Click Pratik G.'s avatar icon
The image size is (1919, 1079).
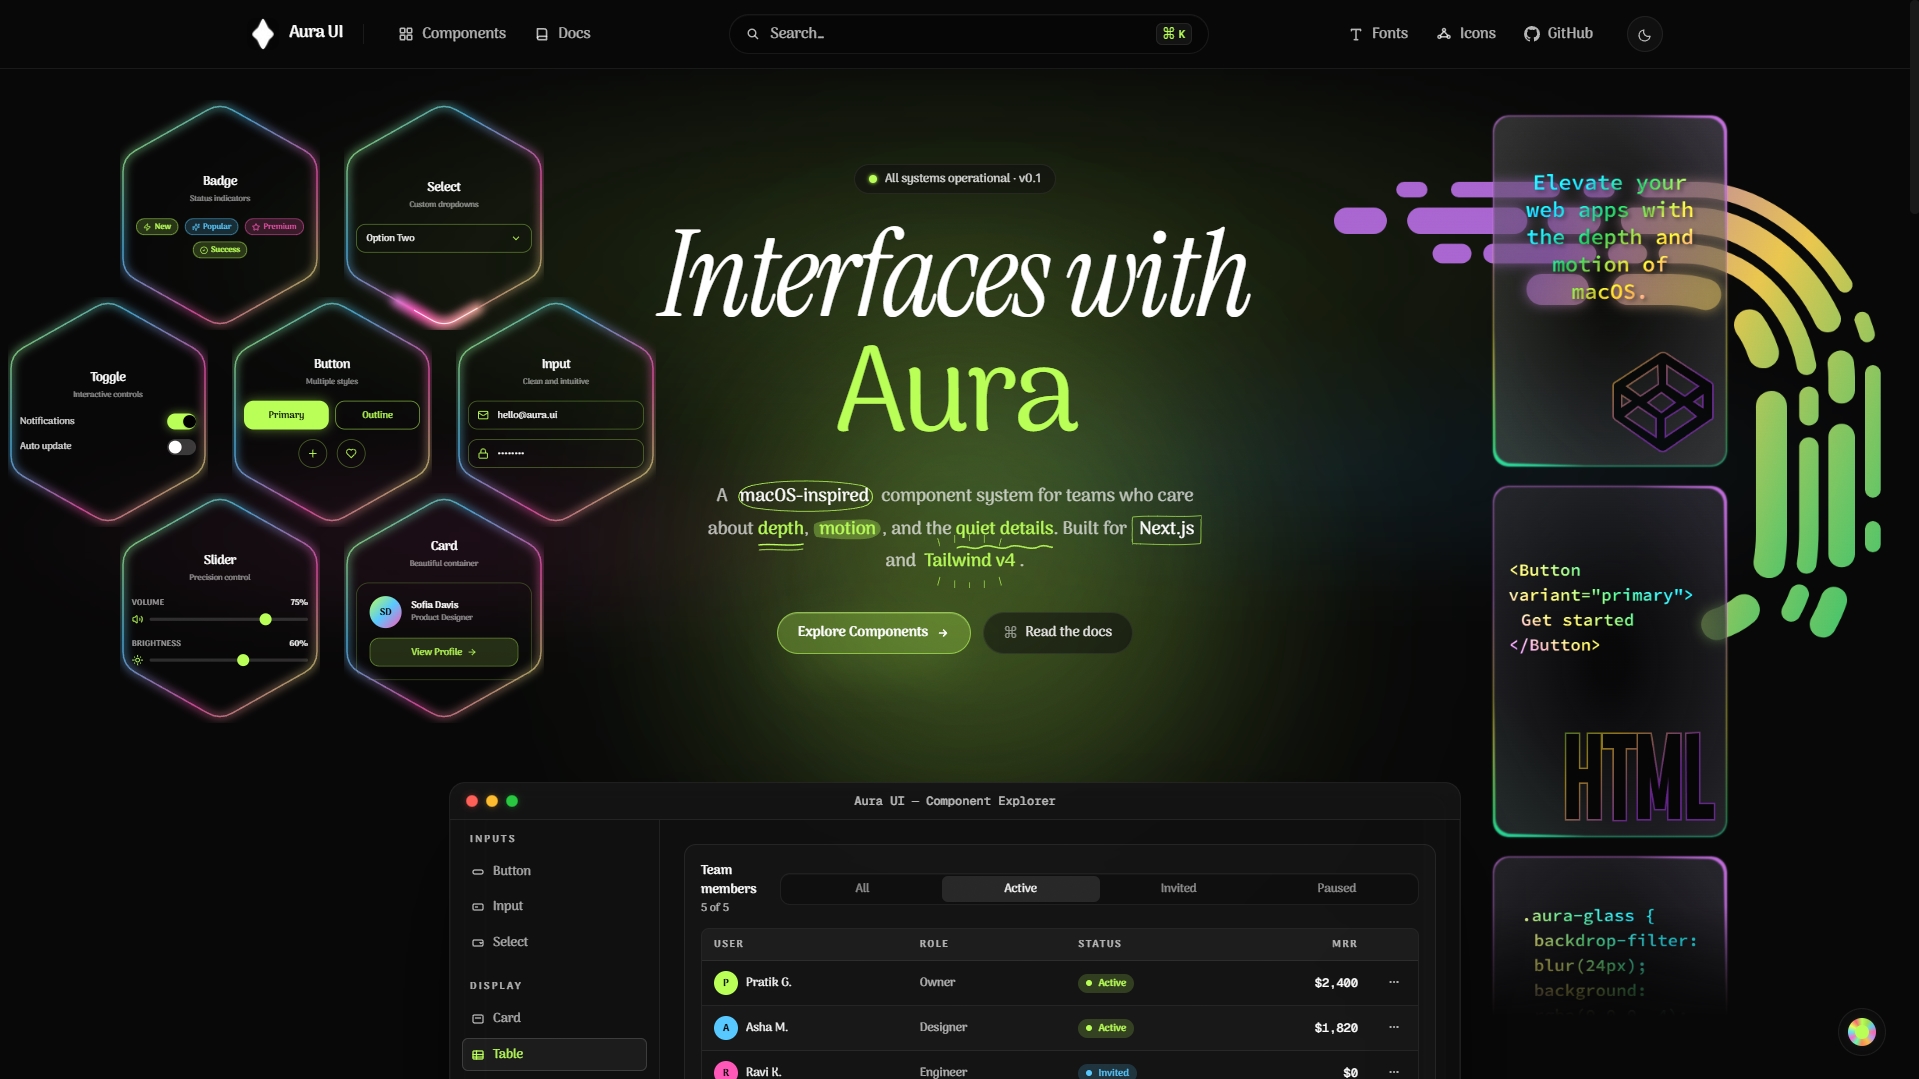click(x=725, y=984)
